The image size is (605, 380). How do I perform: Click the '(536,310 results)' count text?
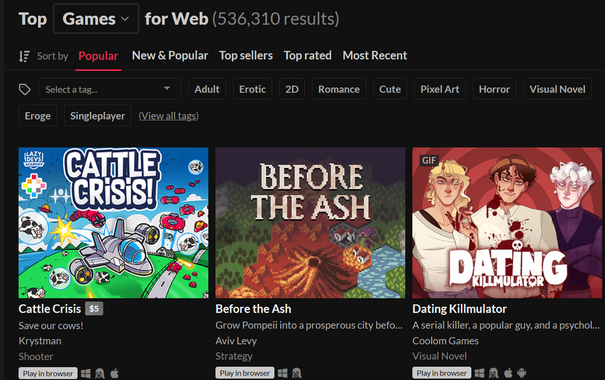click(x=275, y=19)
